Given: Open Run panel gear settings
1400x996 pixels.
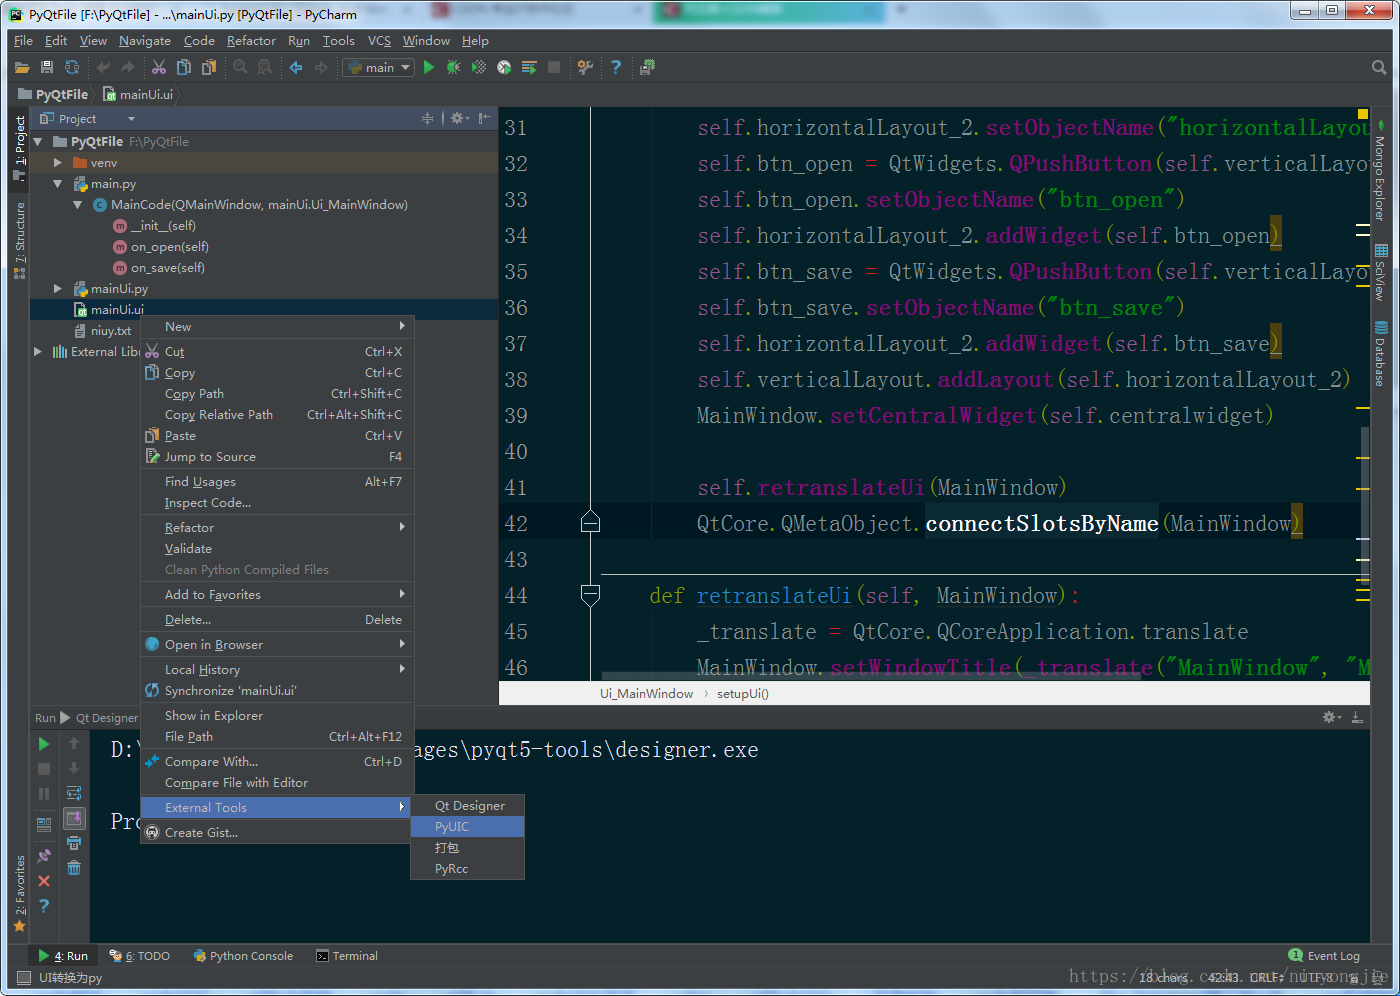Looking at the screenshot, I should [x=1332, y=717].
